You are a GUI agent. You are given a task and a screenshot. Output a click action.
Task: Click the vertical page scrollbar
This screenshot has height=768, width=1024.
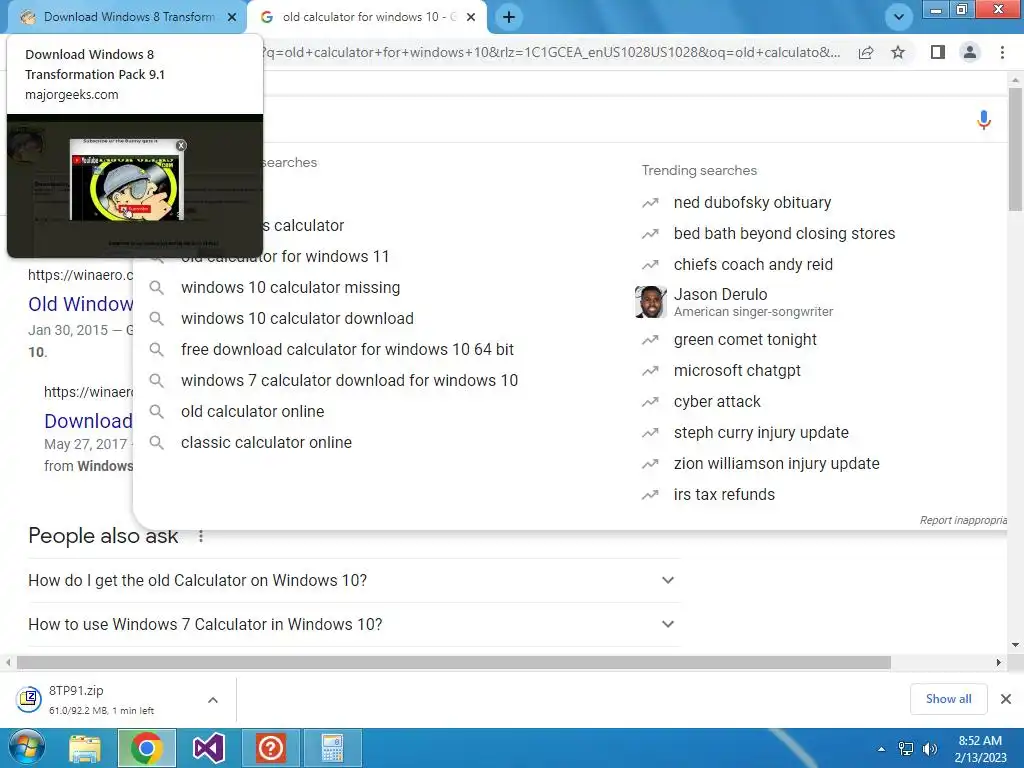[1015, 150]
